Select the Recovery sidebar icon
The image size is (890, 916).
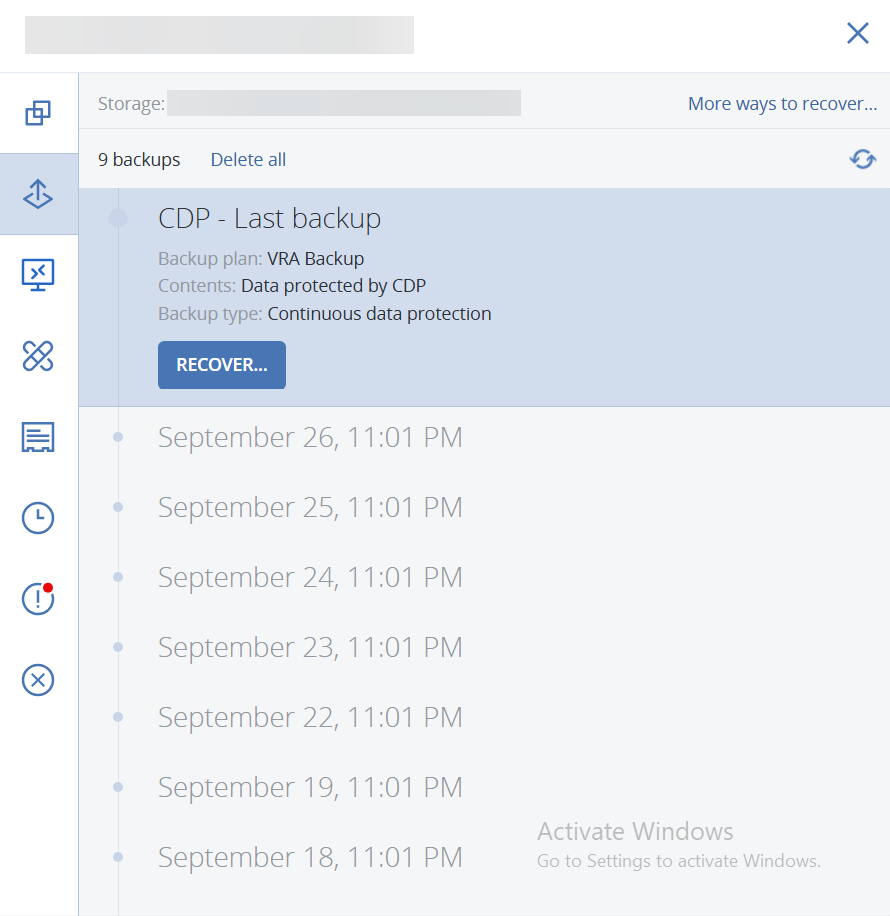point(38,194)
